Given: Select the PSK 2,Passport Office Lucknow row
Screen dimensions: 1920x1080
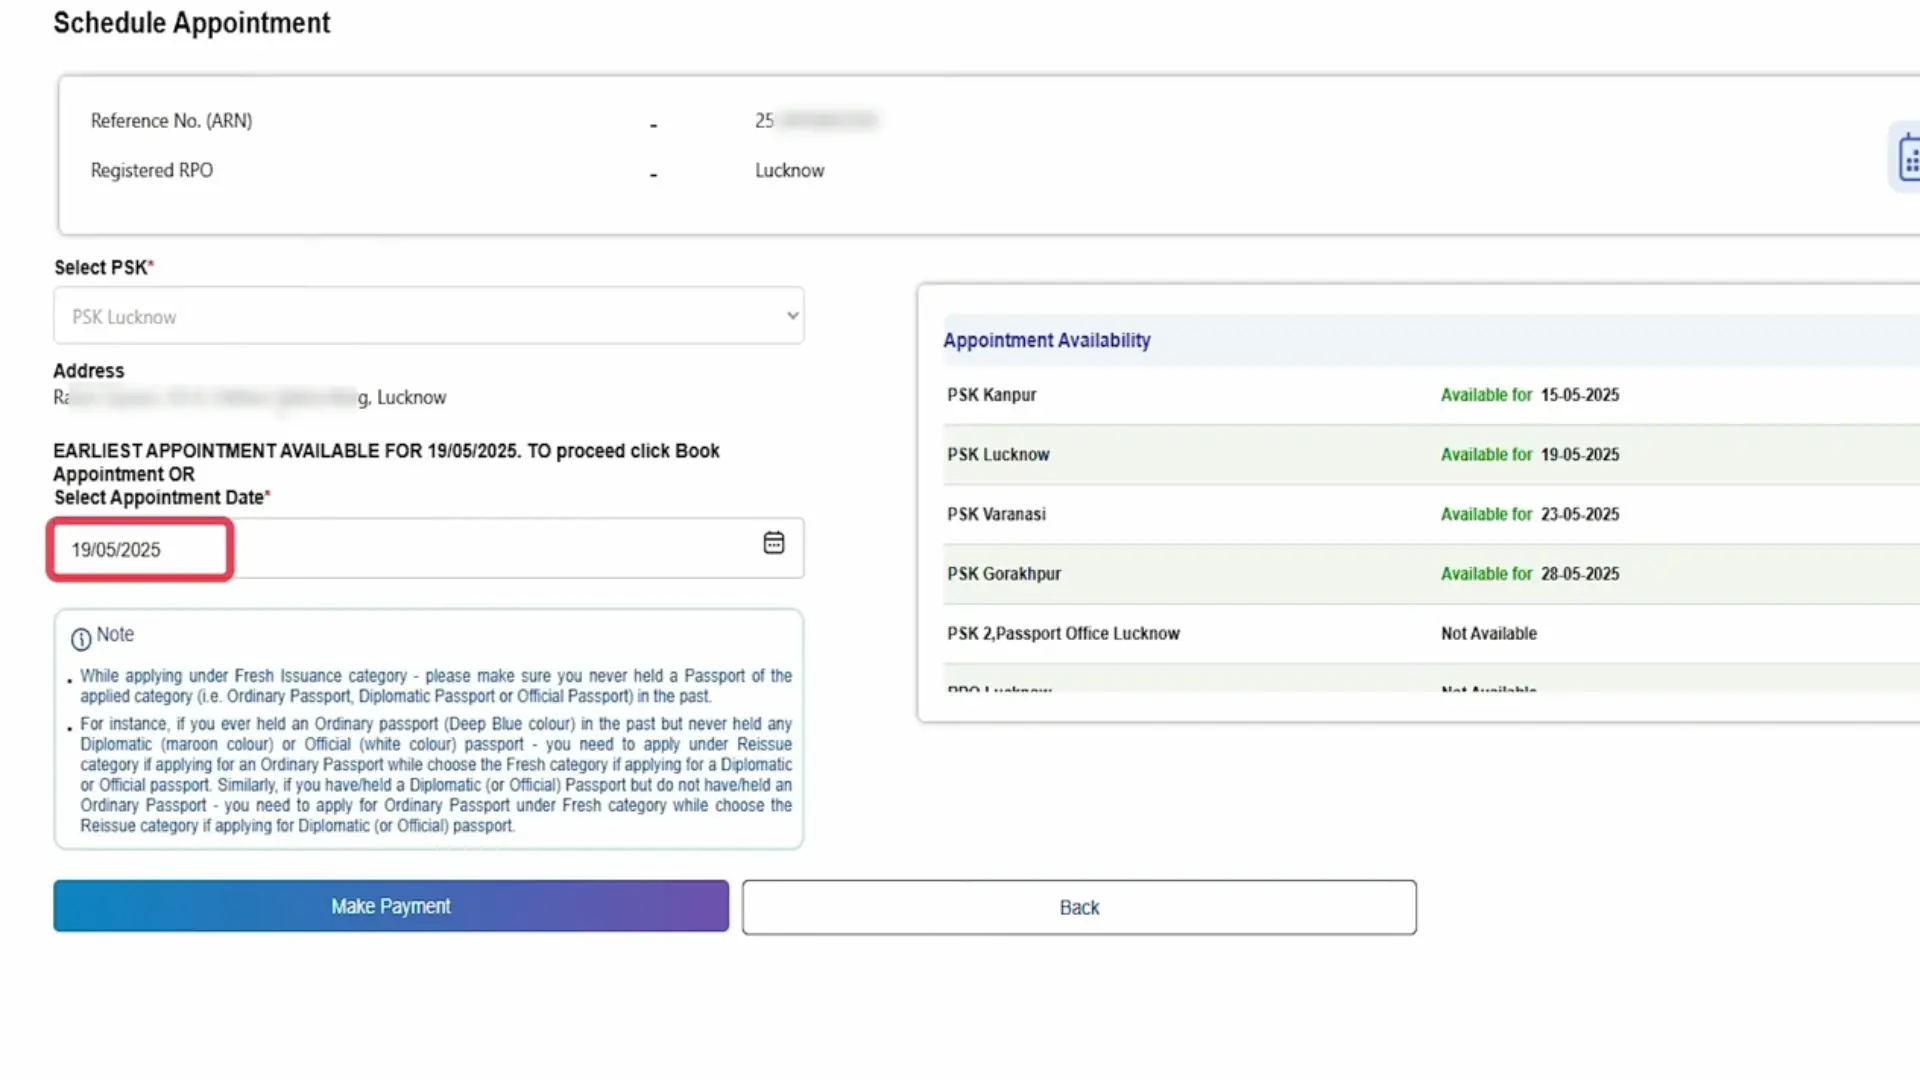Looking at the screenshot, I should click(1431, 634).
